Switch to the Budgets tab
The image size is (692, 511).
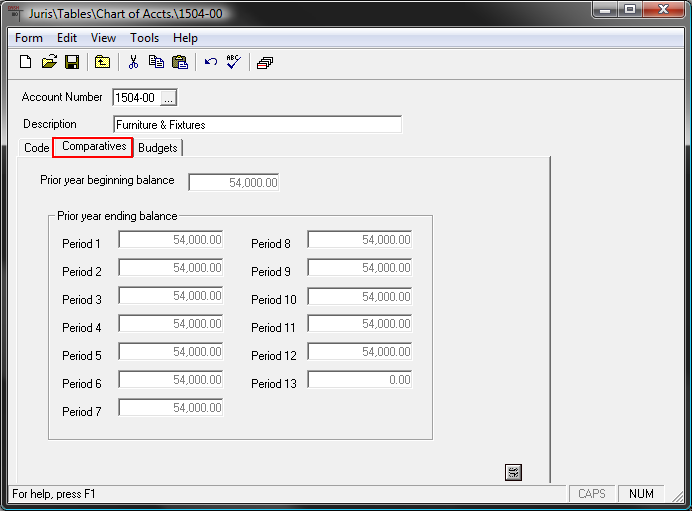[x=158, y=148]
